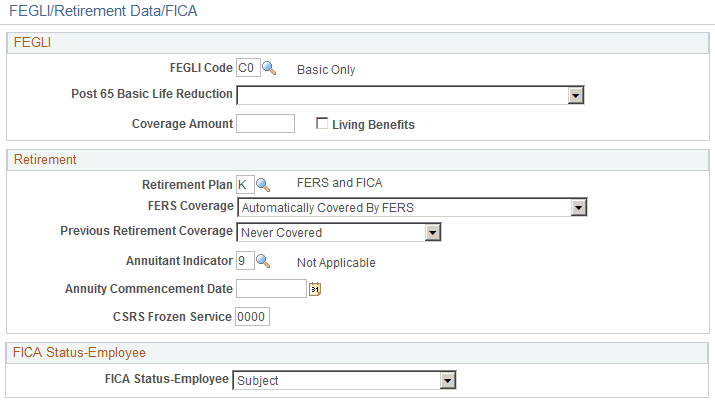The height and width of the screenshot is (405, 715).
Task: Click the 'FERS and FICA' description text
Action: click(339, 183)
